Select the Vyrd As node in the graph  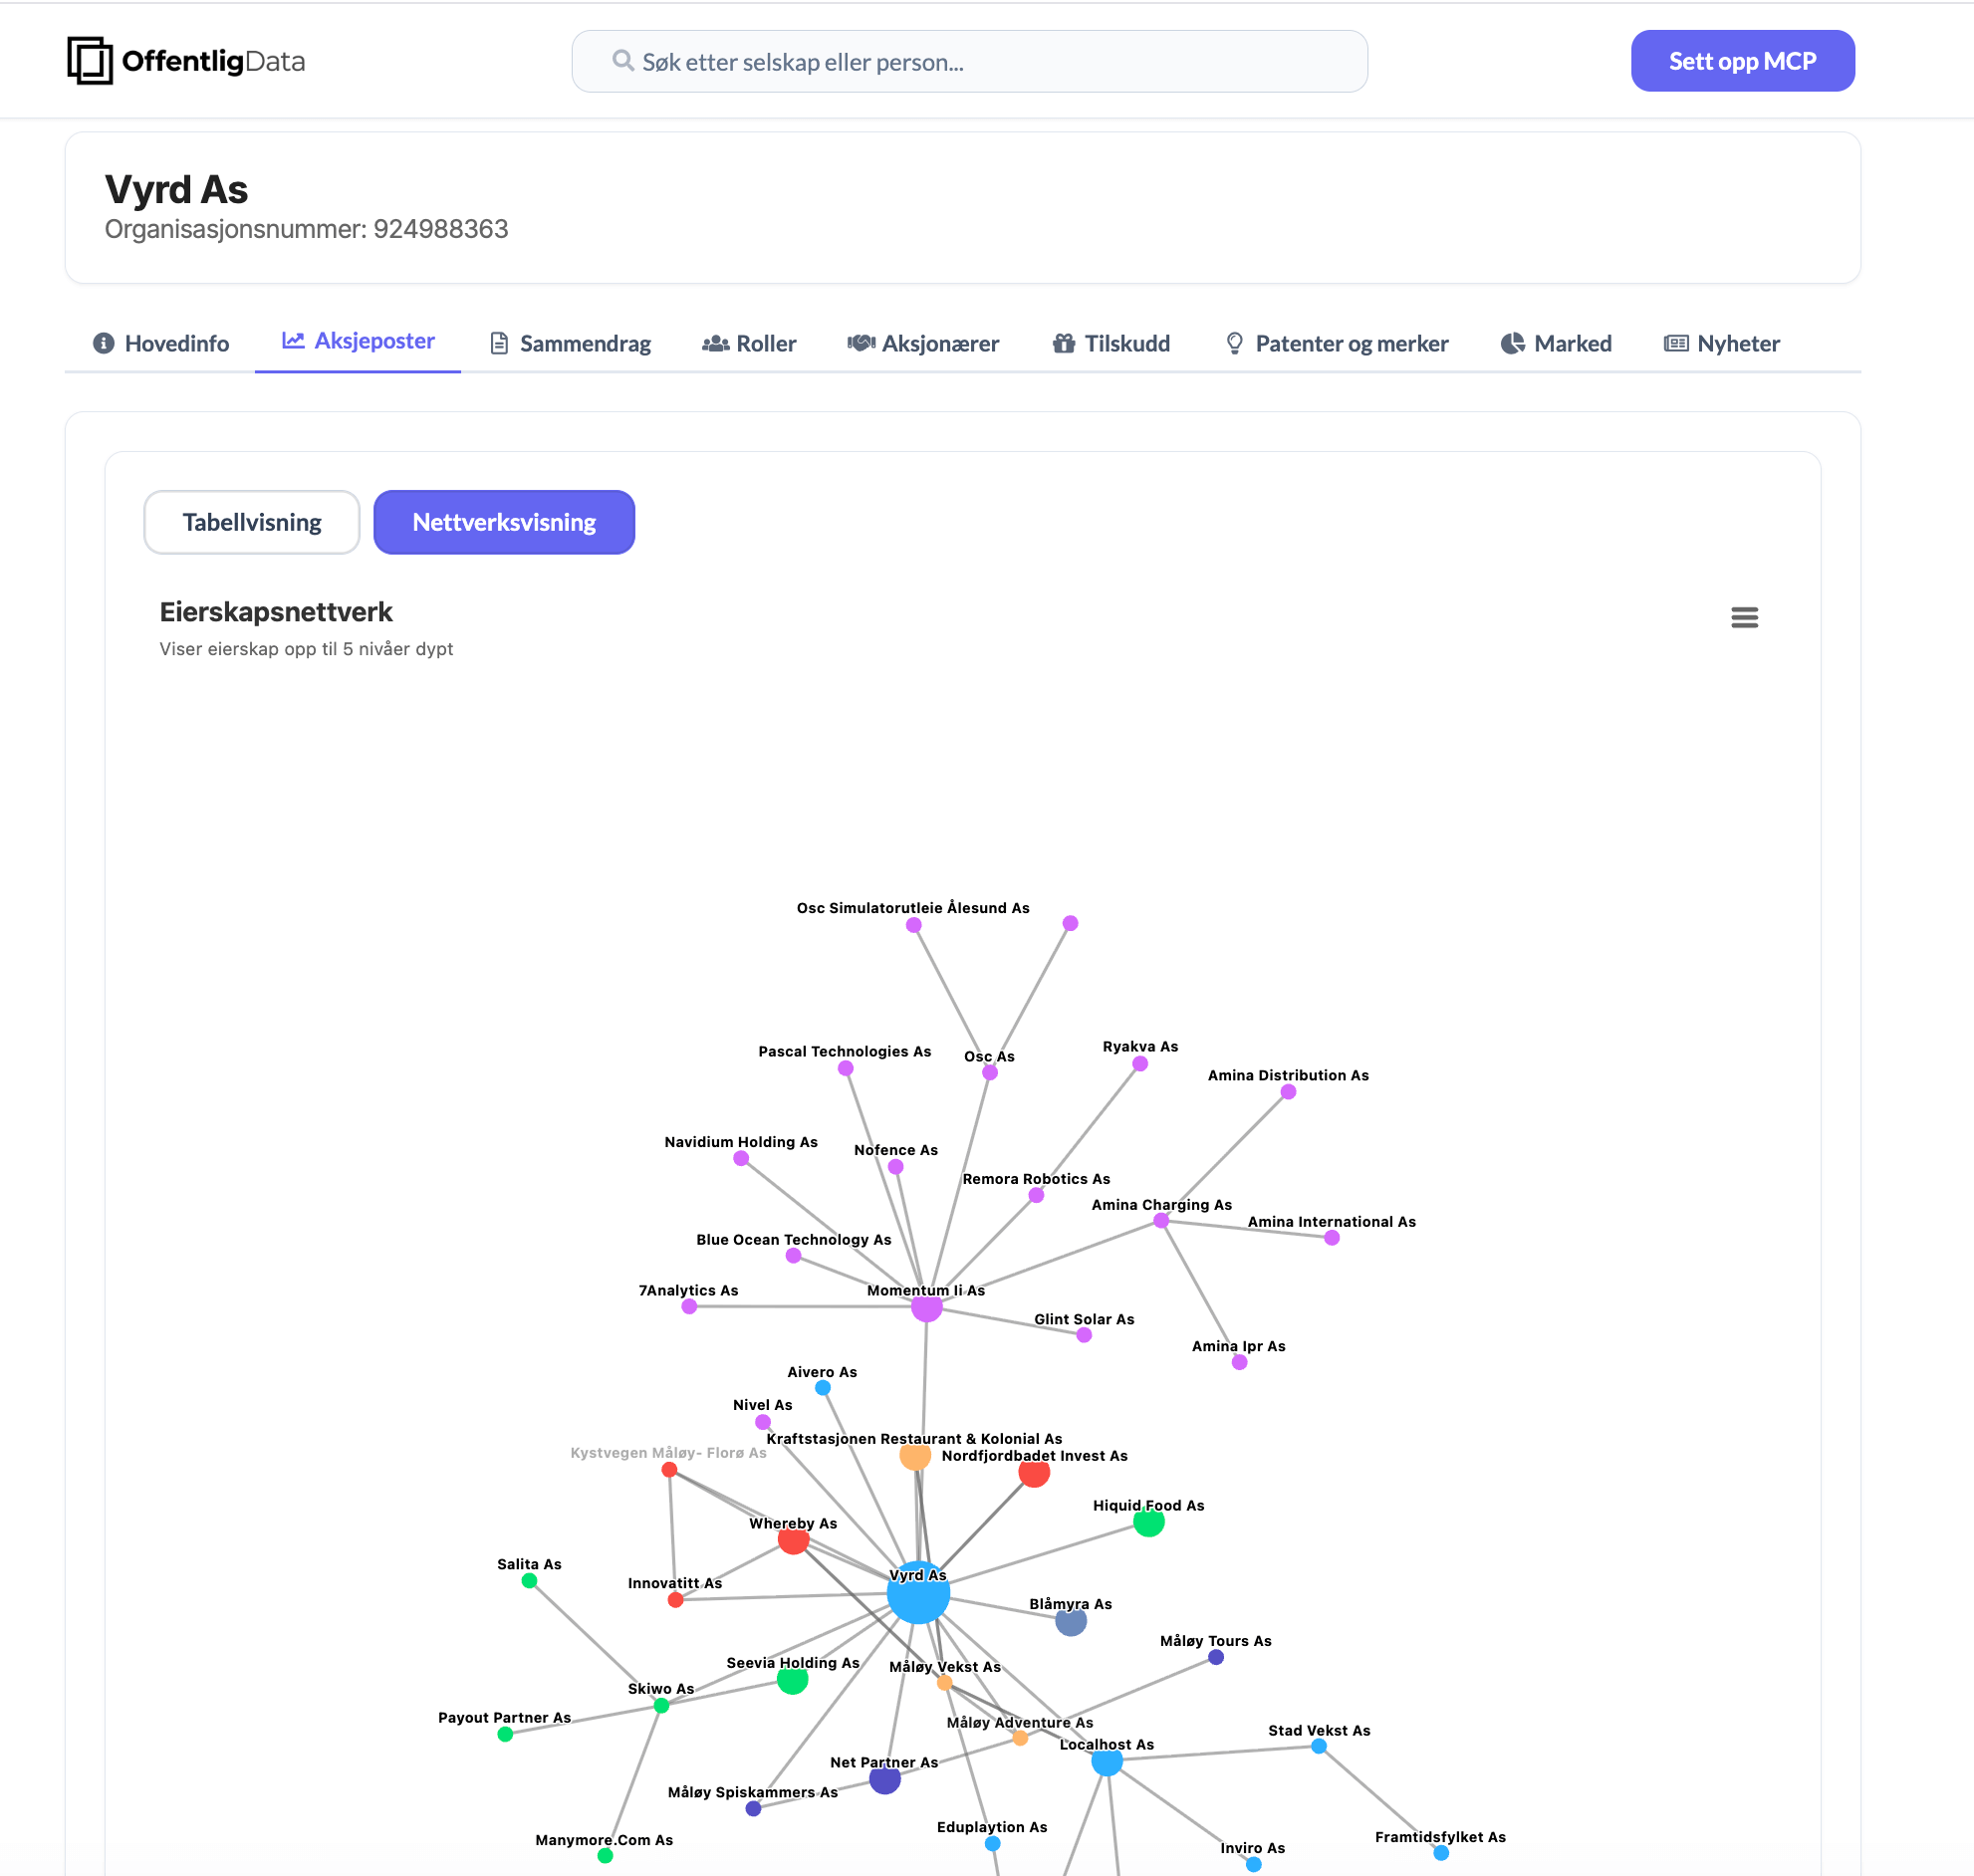(x=917, y=1592)
